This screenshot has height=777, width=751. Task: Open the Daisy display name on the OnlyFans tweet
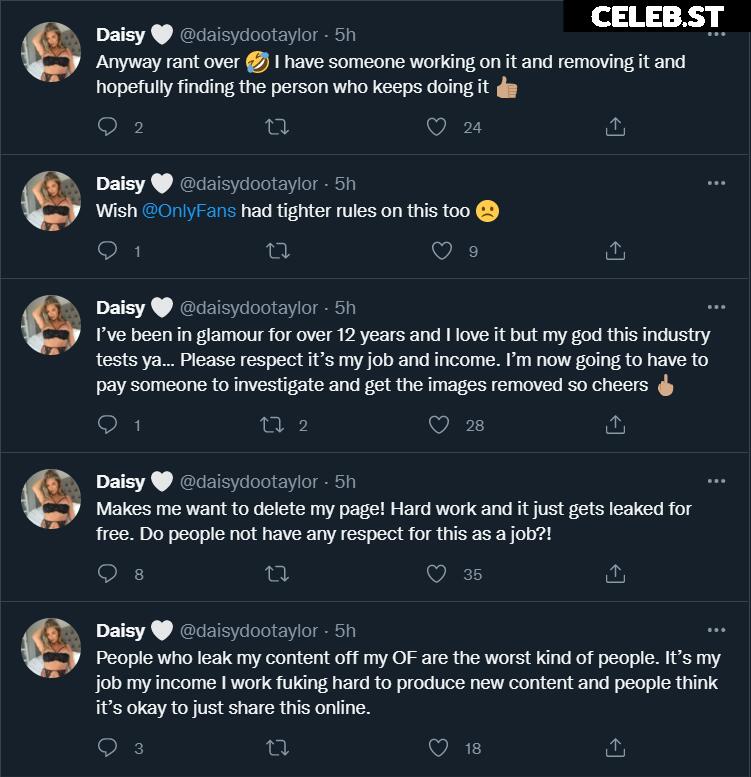point(120,183)
